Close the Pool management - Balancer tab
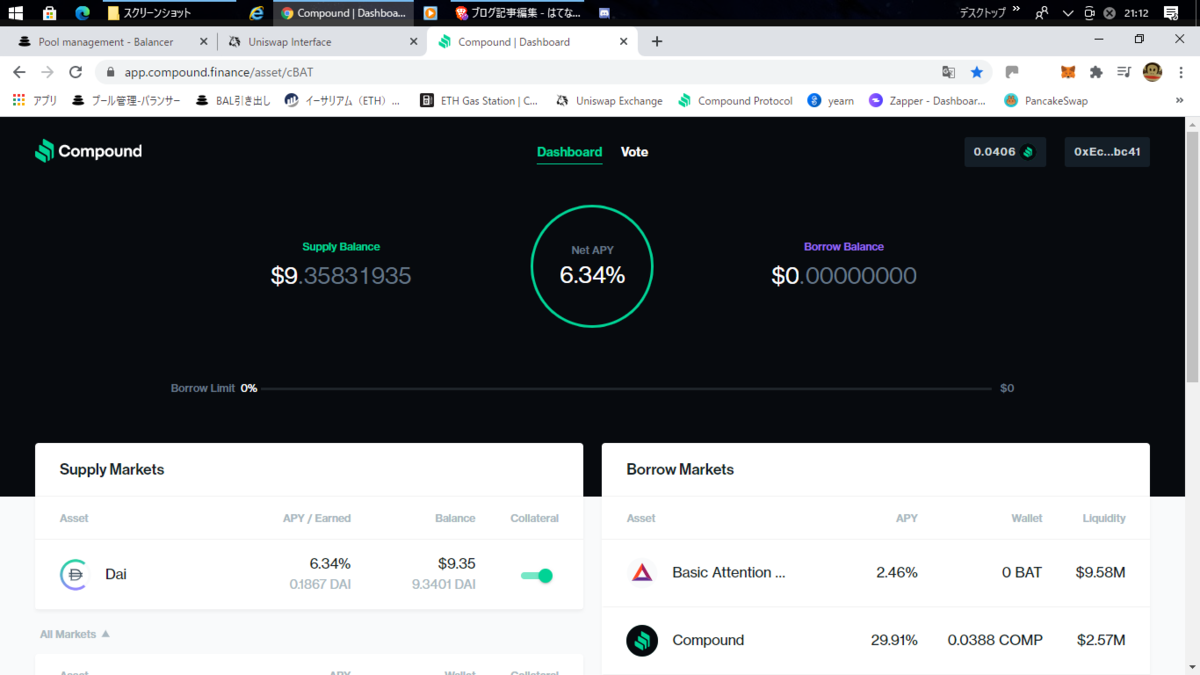The height and width of the screenshot is (675, 1200). click(x=204, y=42)
